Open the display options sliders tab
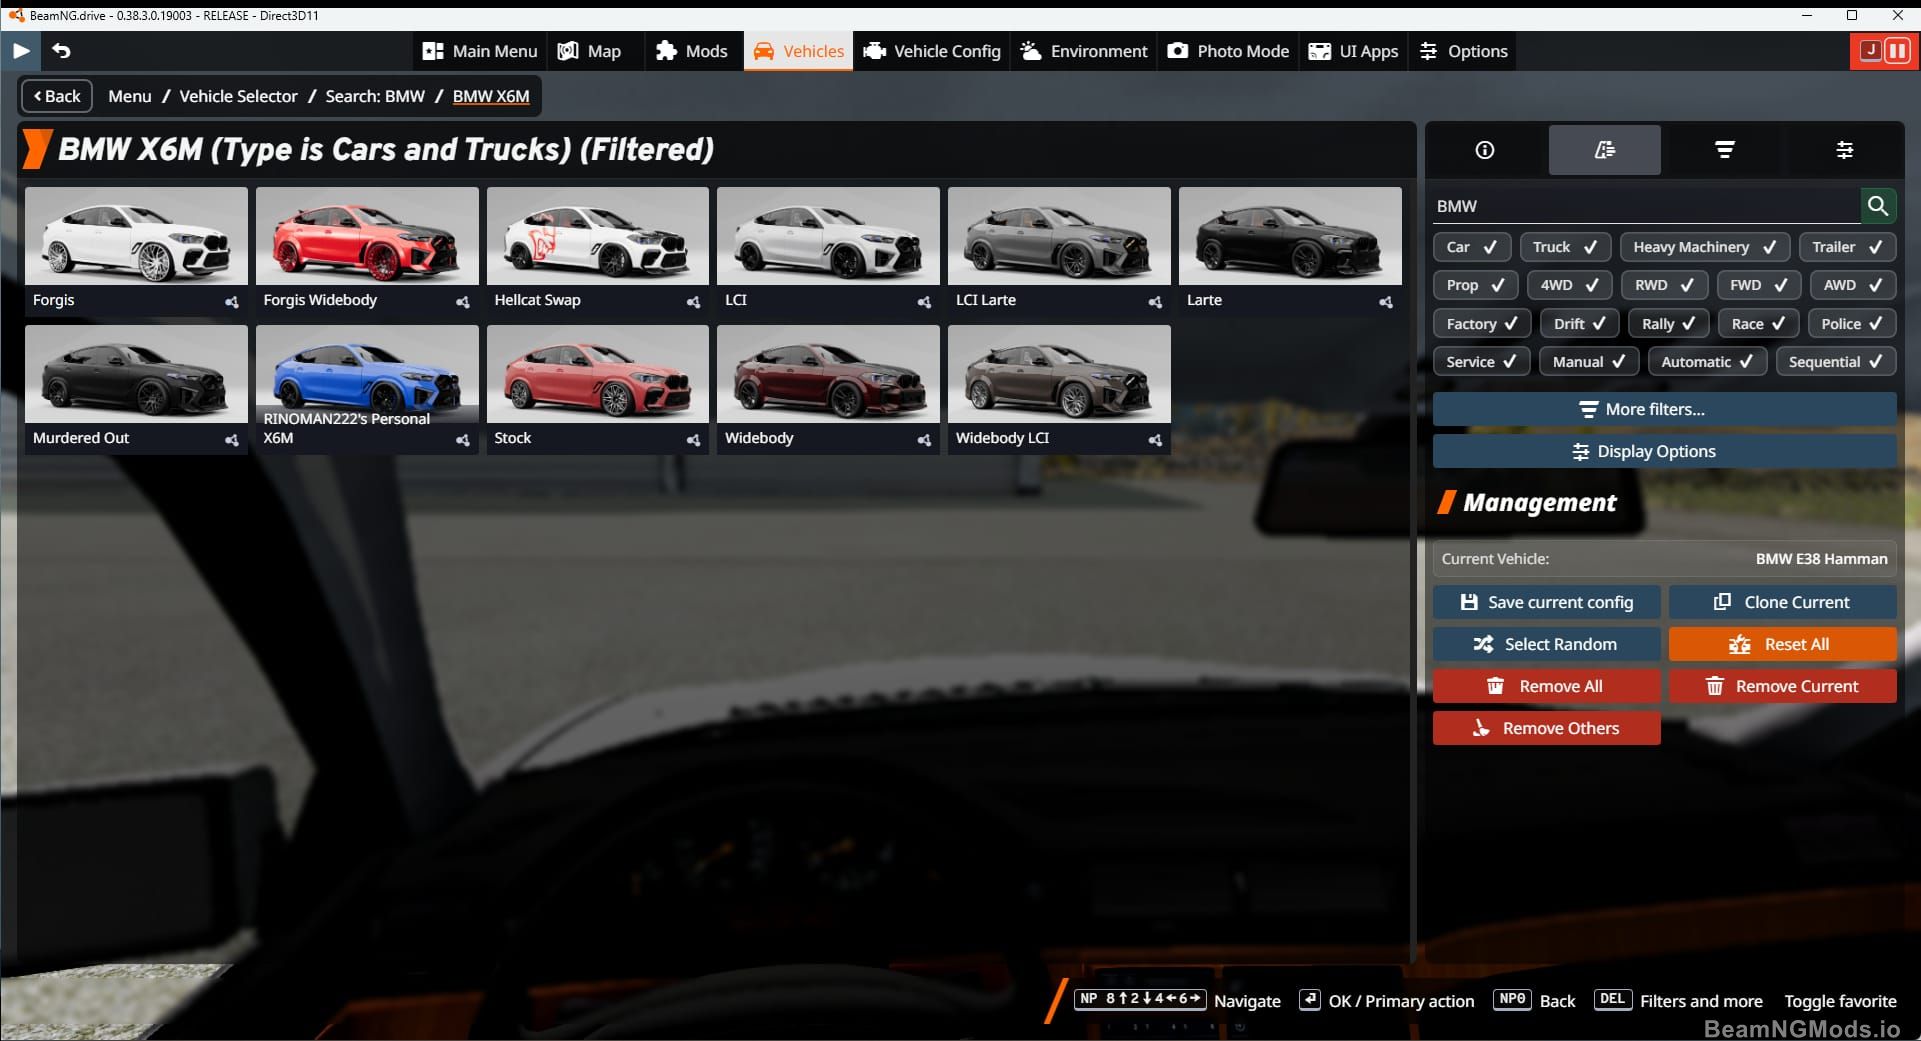This screenshot has width=1921, height=1041. click(1845, 150)
